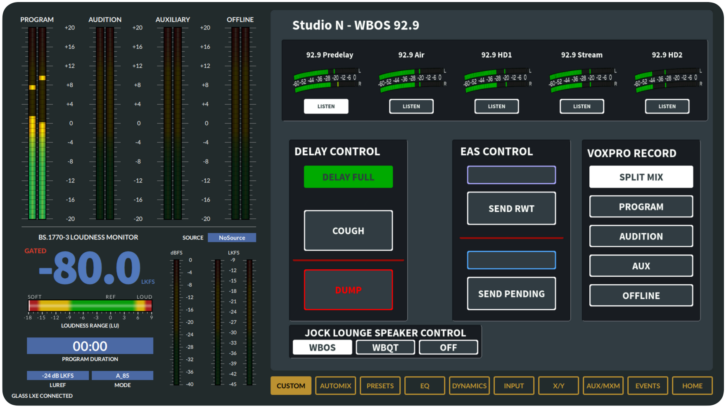Click the blue-outlined field above SEND PENDING
The image size is (726, 408).
coord(511,260)
